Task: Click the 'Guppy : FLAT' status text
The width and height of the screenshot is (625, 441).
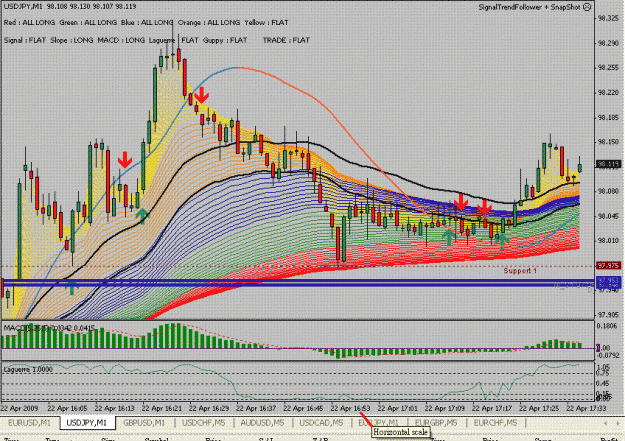Action: click(x=225, y=40)
